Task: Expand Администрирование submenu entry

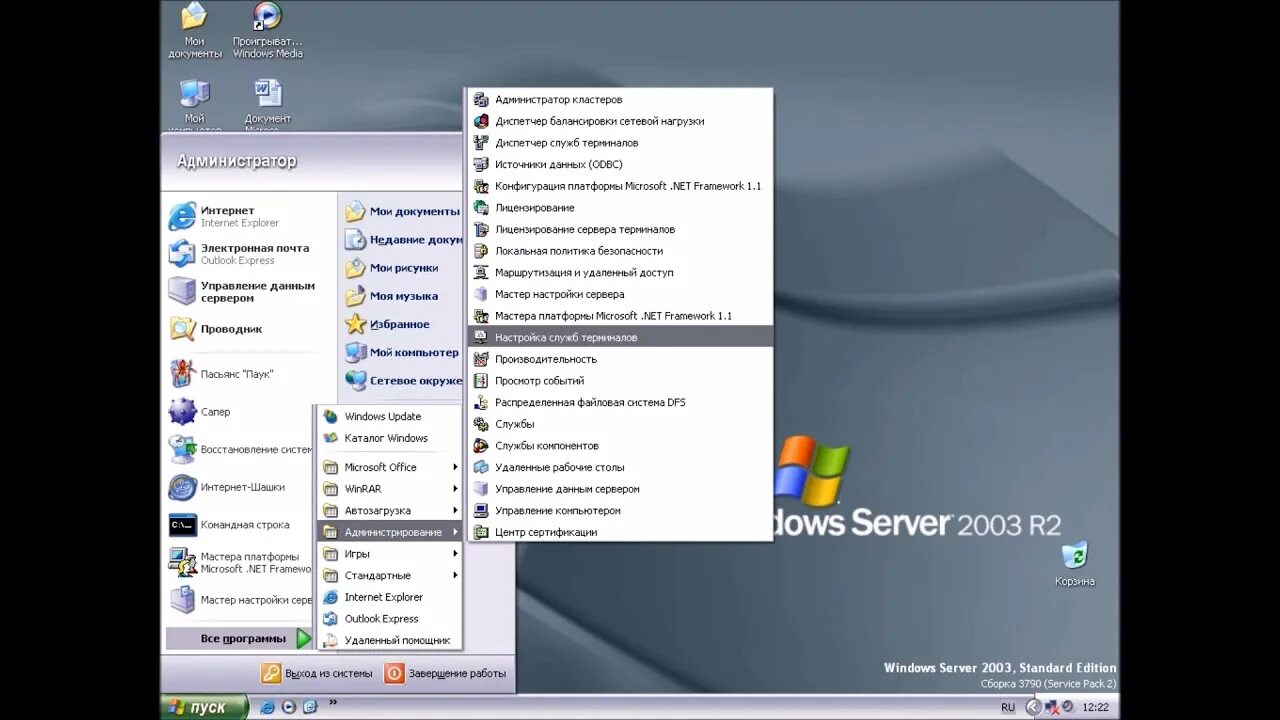Action: coord(389,532)
